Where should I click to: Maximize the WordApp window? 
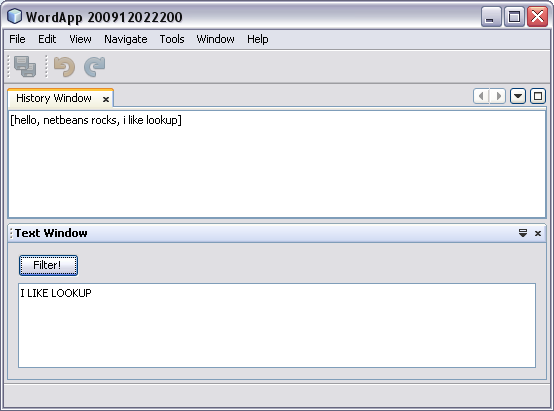click(x=514, y=17)
